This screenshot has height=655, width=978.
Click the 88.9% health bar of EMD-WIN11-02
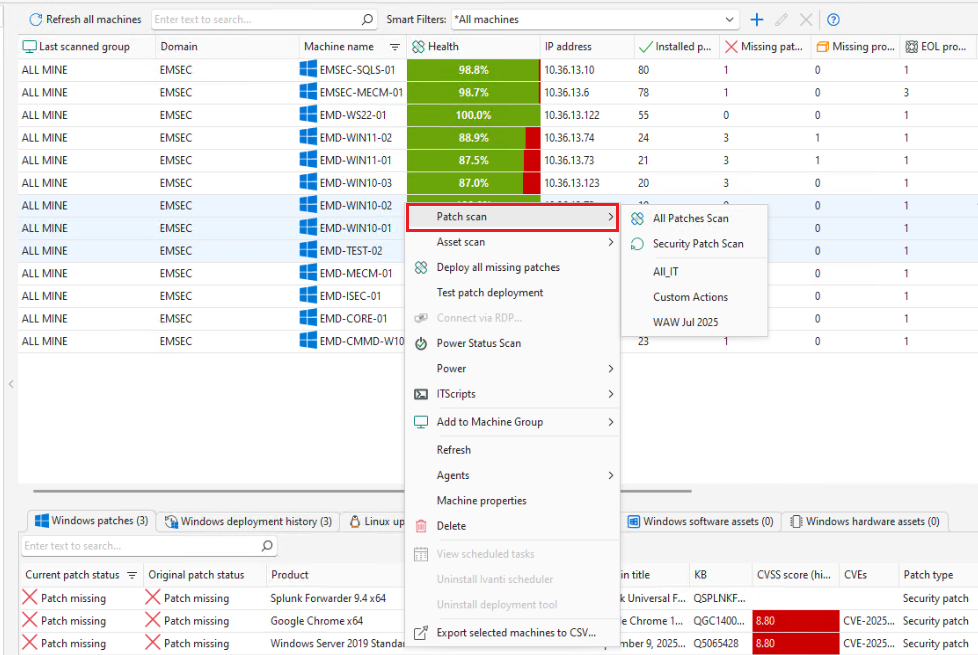(473, 138)
